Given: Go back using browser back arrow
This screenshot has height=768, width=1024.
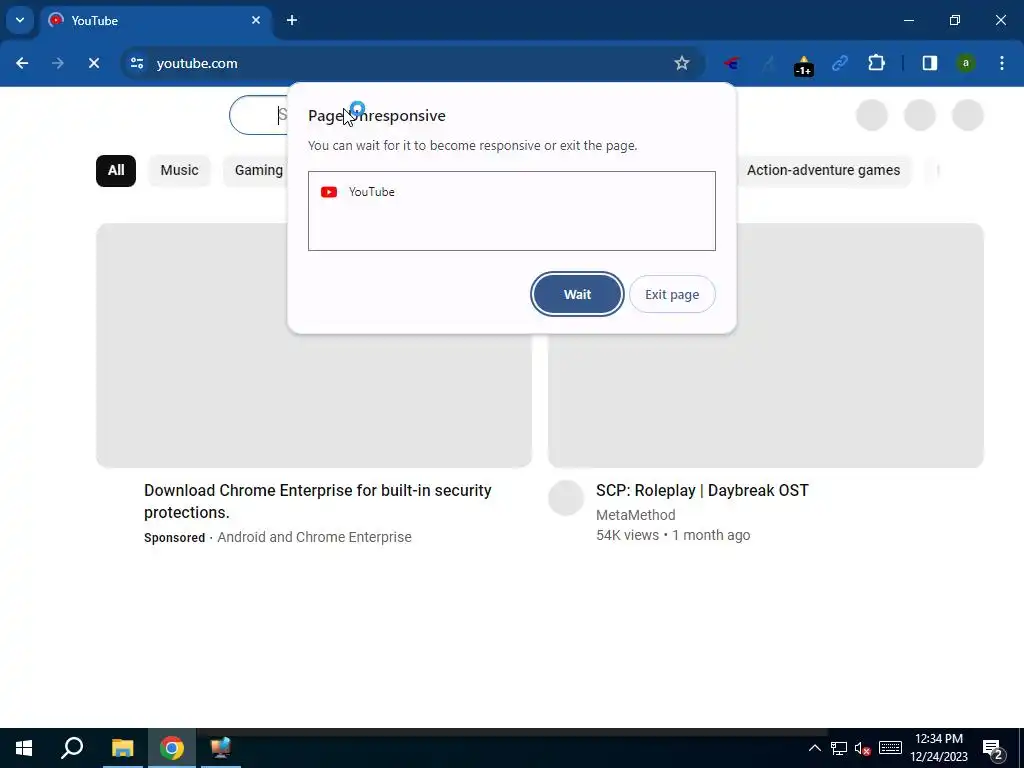Looking at the screenshot, I should coord(22,63).
